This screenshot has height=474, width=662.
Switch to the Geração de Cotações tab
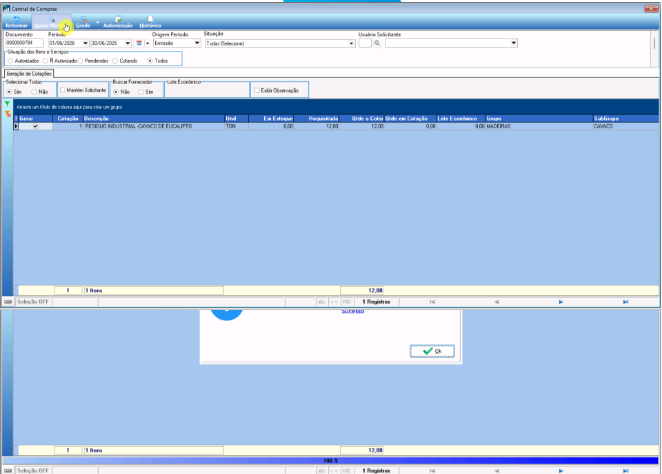point(29,74)
